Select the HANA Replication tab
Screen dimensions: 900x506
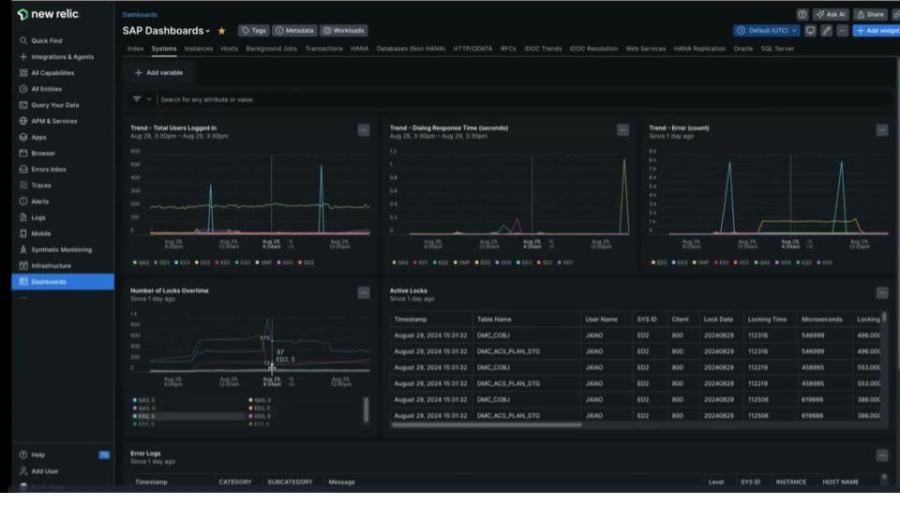click(x=700, y=49)
